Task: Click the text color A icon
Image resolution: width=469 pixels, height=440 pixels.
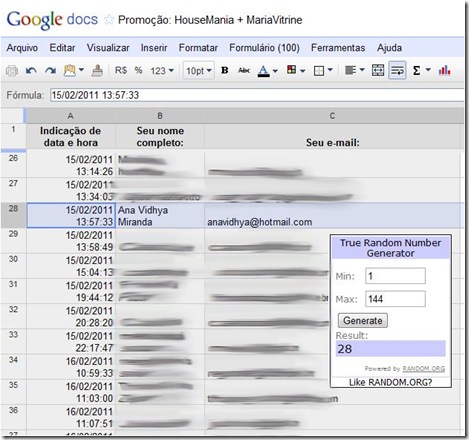Action: [x=263, y=71]
